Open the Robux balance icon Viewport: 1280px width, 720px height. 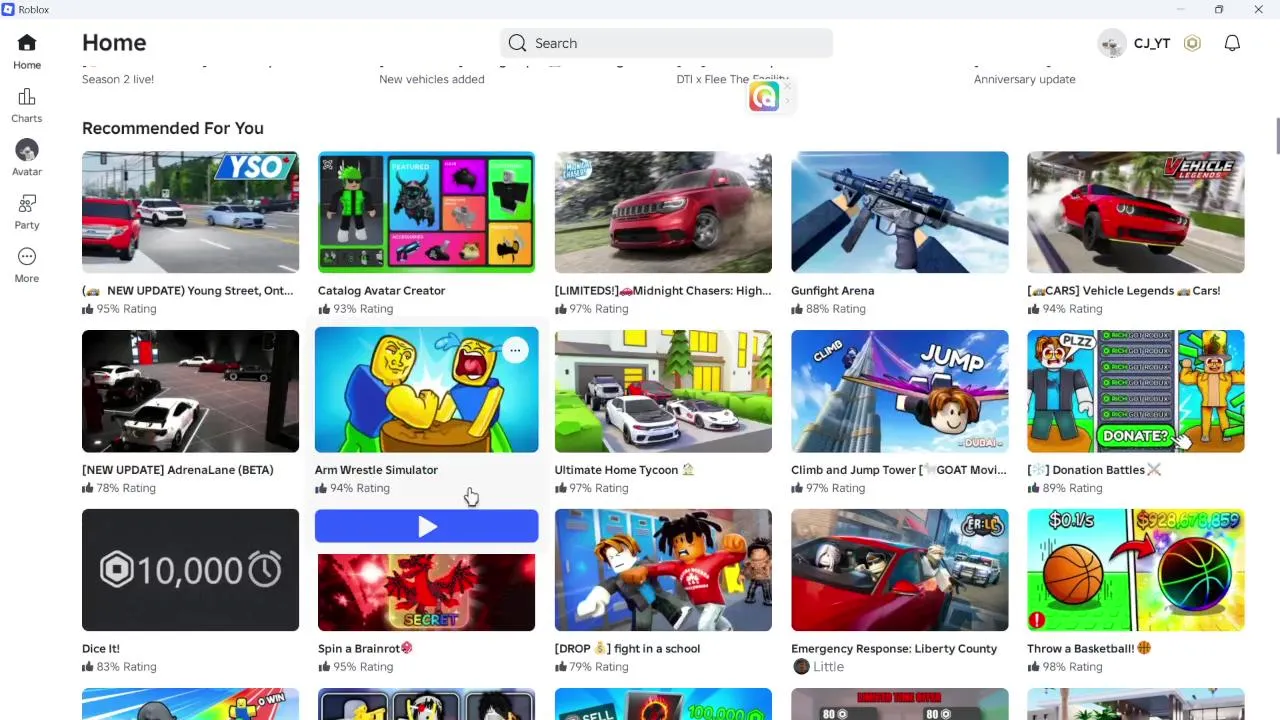click(x=1192, y=43)
